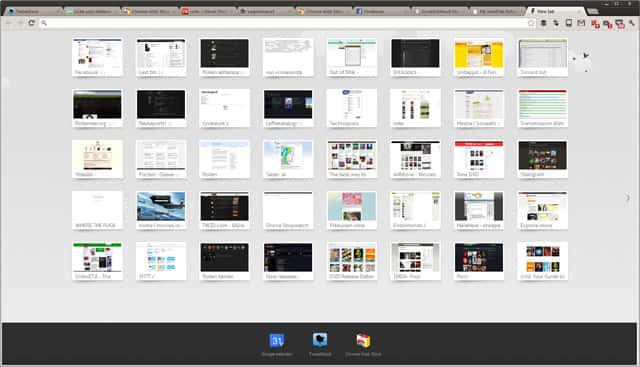
Task: Switch to the Facebook tab
Action: [x=382, y=11]
